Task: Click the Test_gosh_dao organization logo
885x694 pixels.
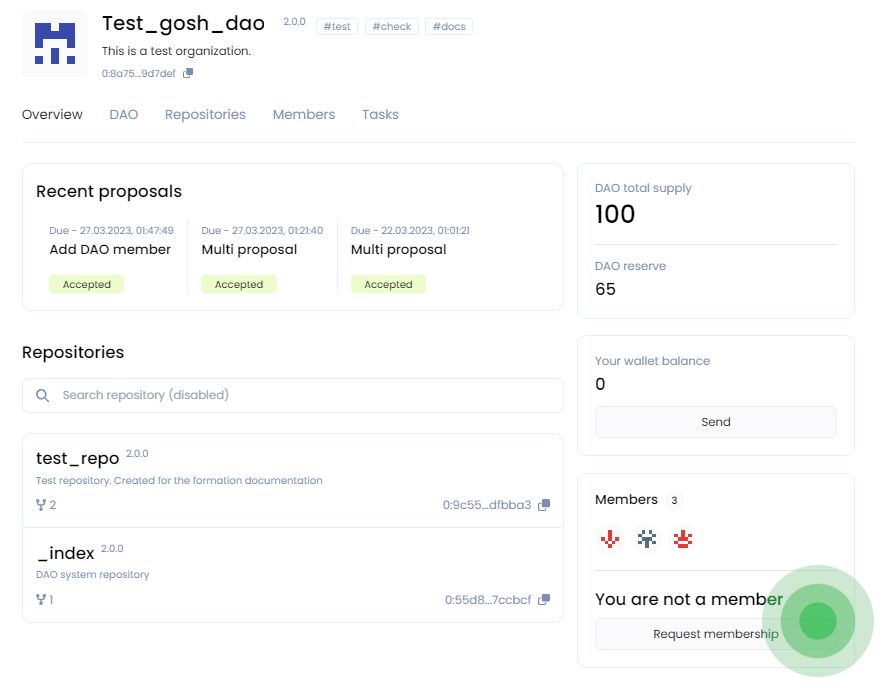Action: tap(54, 44)
